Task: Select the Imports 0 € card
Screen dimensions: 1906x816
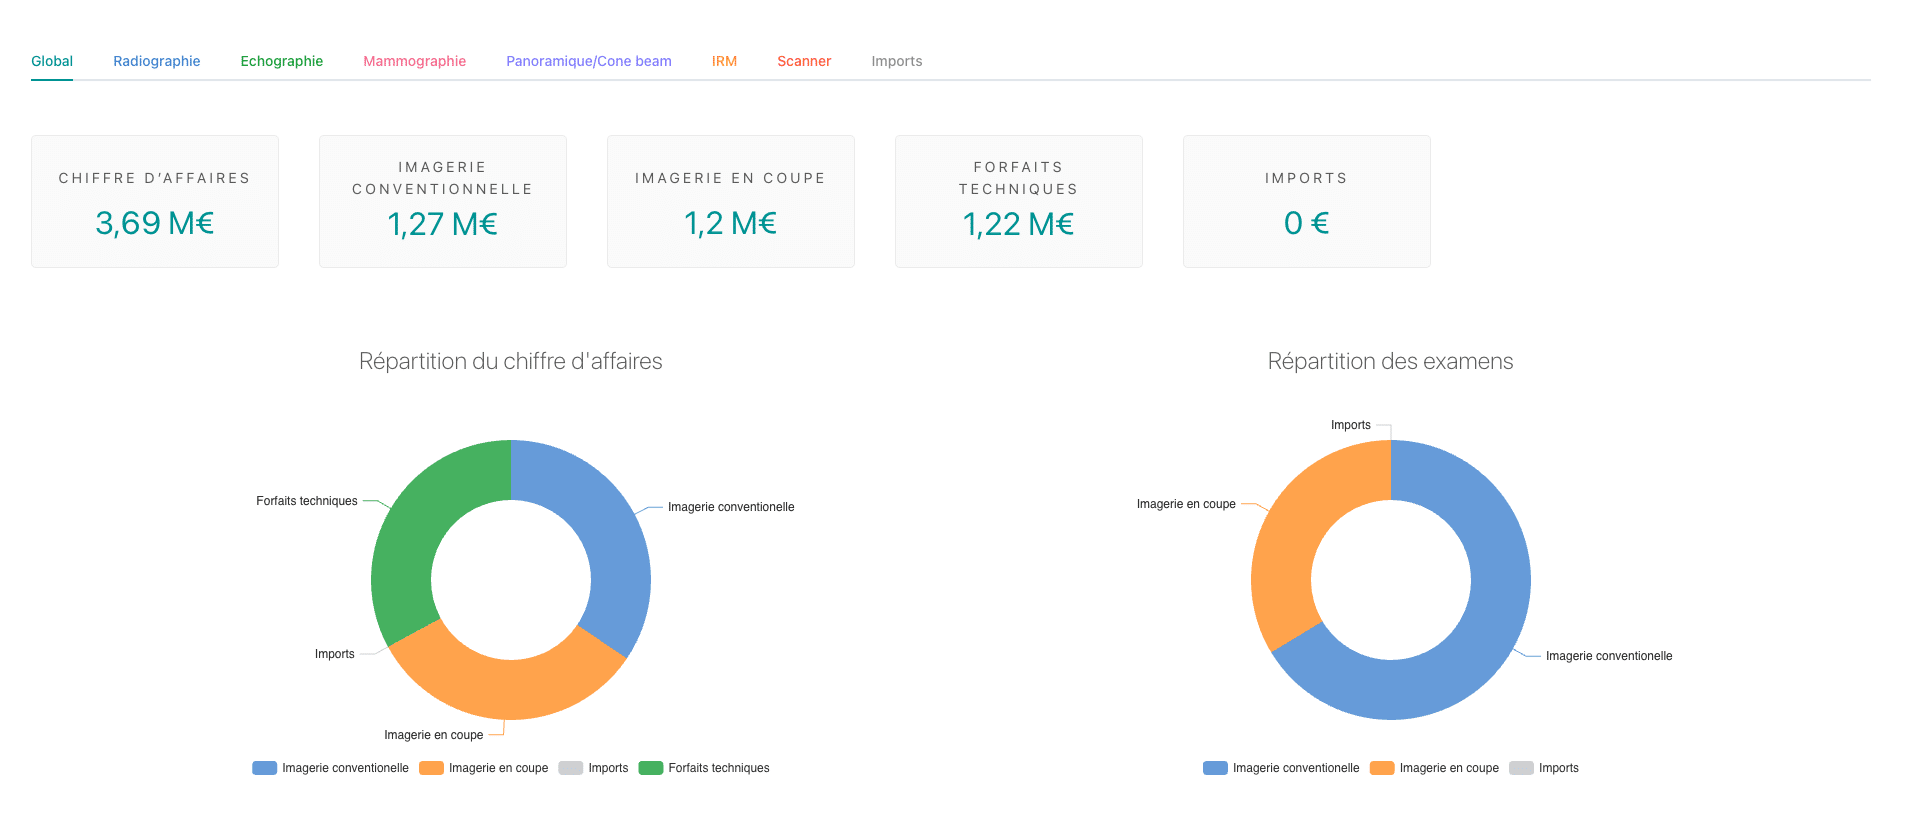Action: tap(1307, 201)
